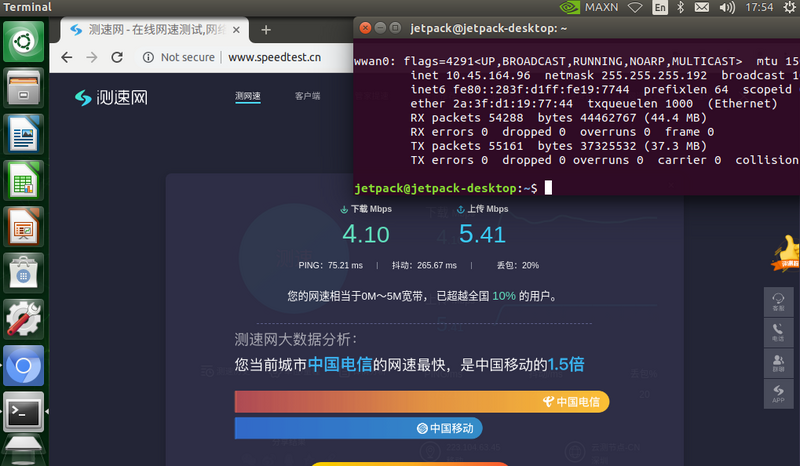Open mail messaging indicator
This screenshot has height=466, width=800.
coord(702,7)
